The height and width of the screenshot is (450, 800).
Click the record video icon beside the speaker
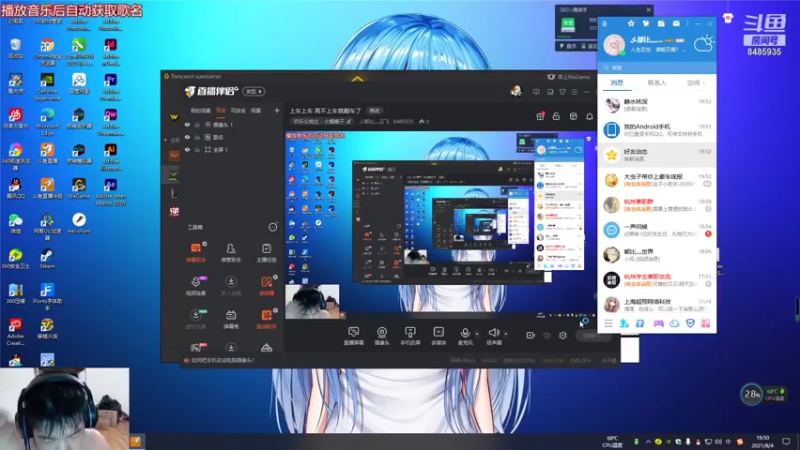click(x=531, y=335)
